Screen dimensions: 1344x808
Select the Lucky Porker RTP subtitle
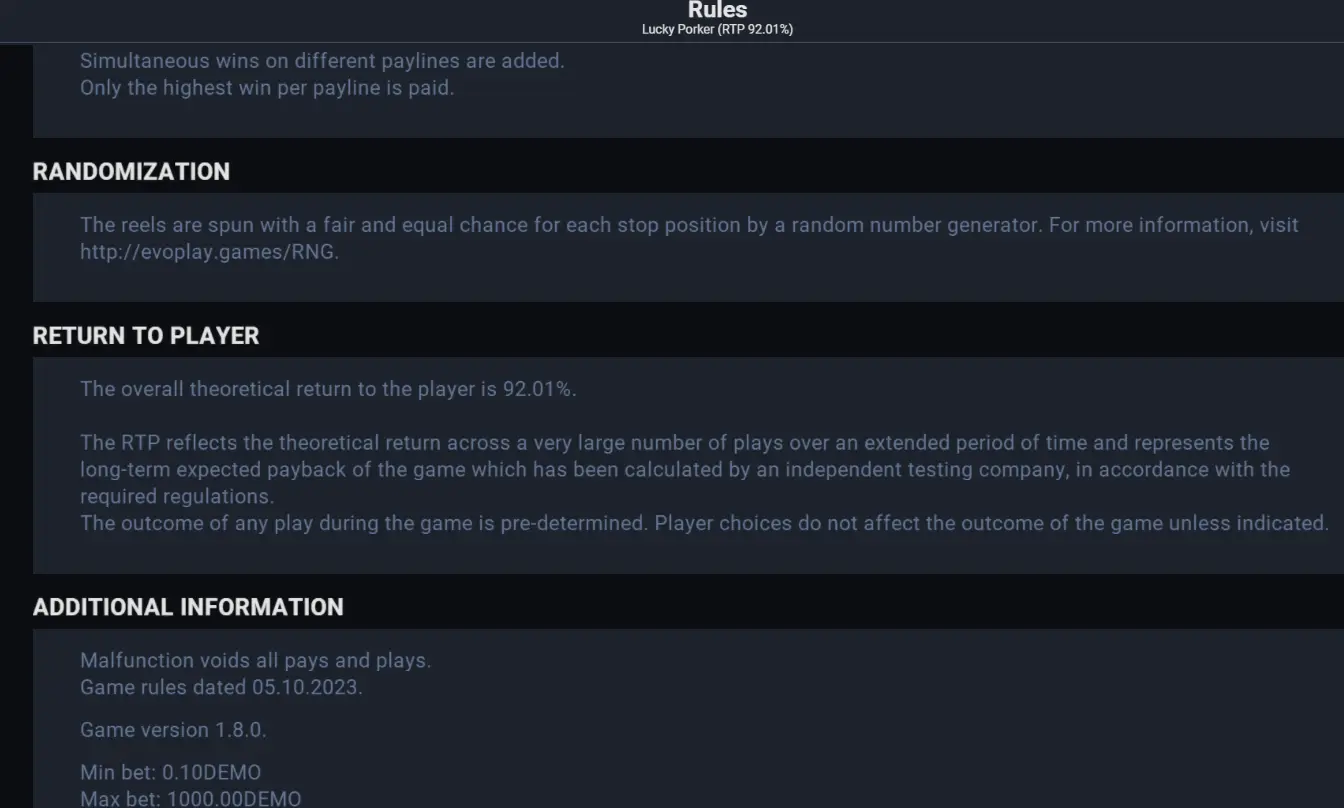(x=717, y=29)
